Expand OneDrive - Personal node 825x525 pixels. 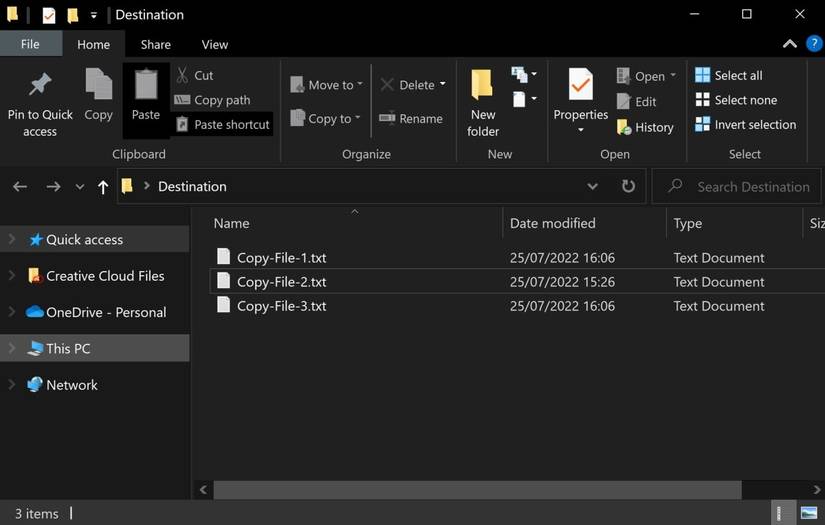[x=12, y=311]
